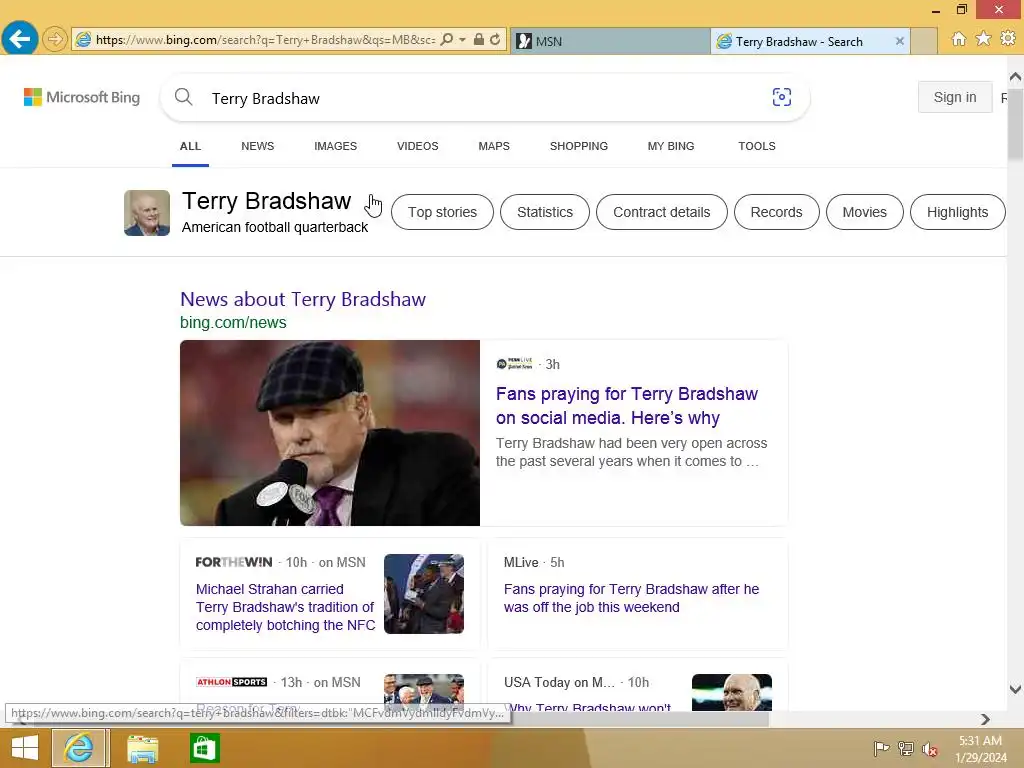Click the Action Center flag tray icon

881,748
